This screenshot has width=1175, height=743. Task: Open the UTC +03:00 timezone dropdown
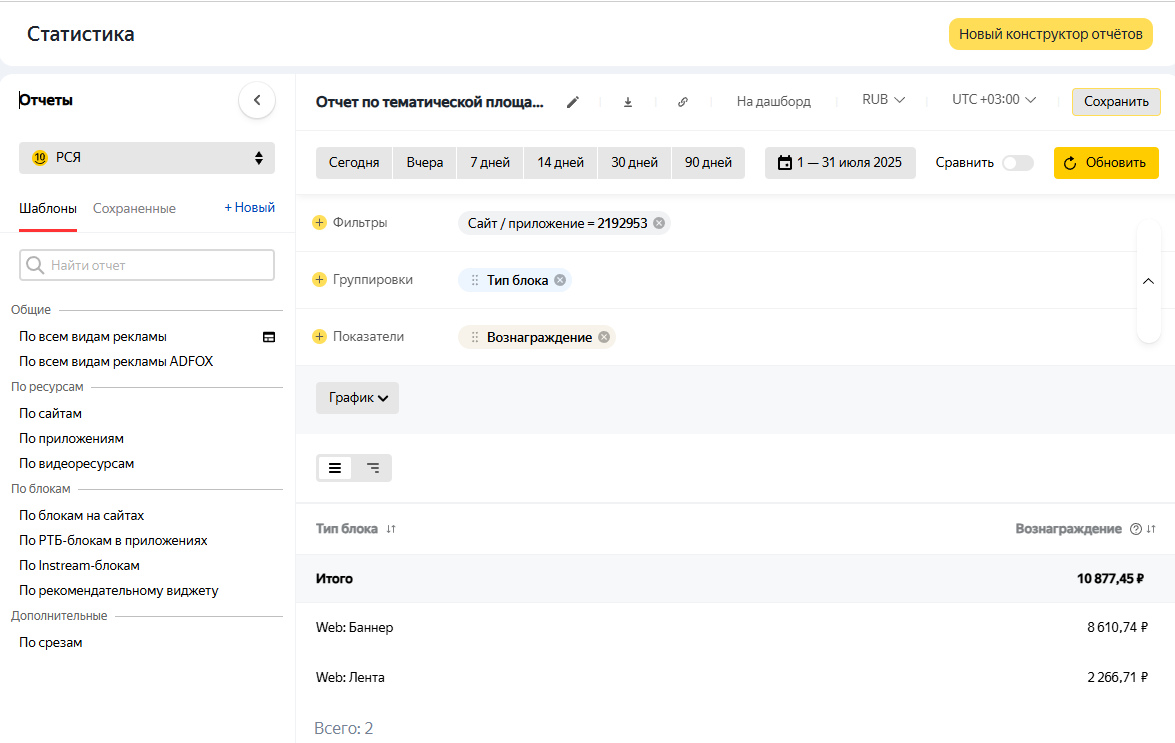(993, 100)
